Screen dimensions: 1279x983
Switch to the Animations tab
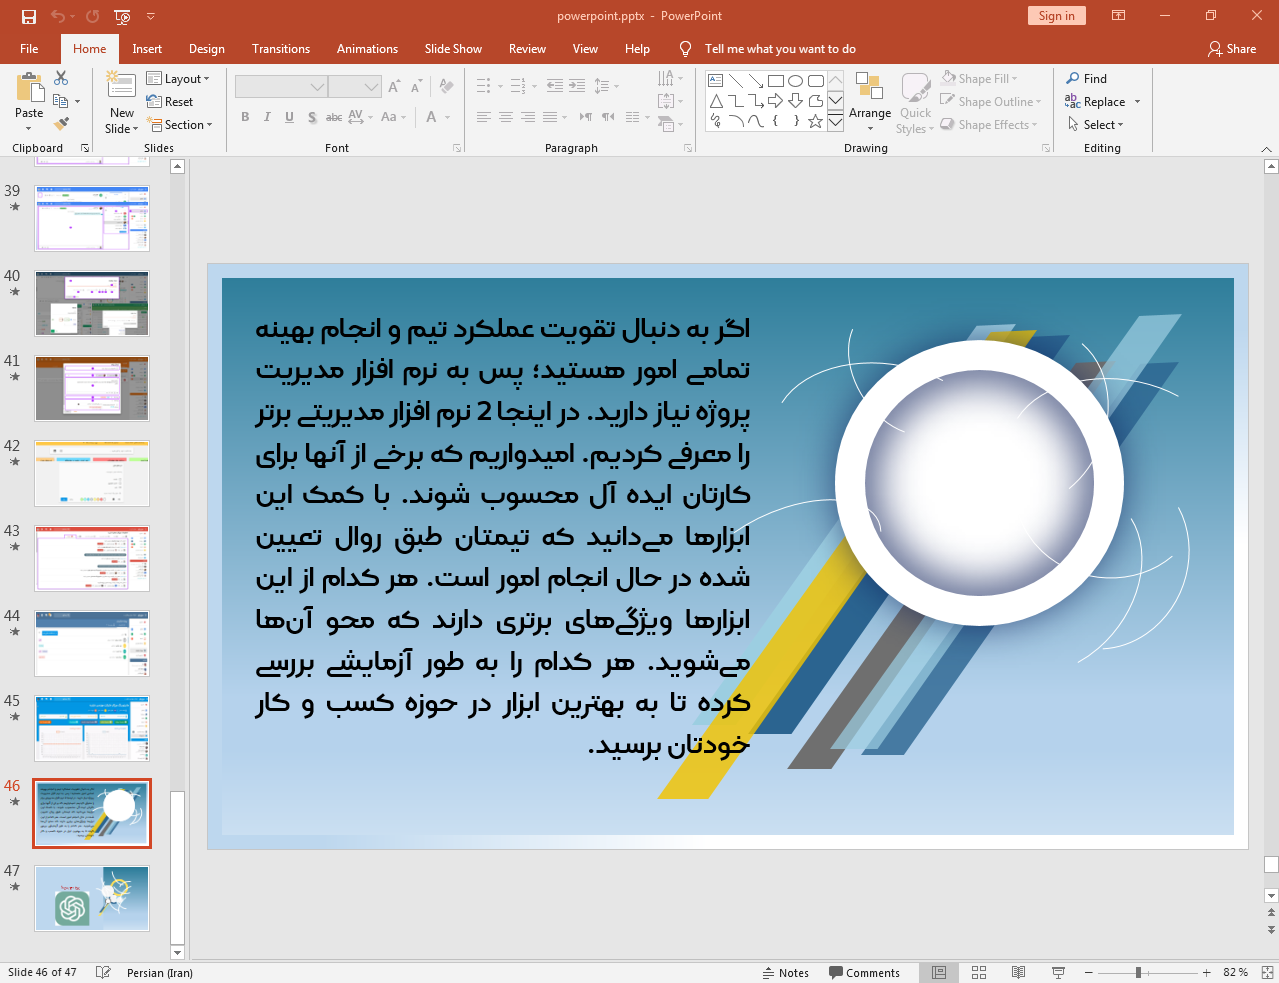point(367,48)
